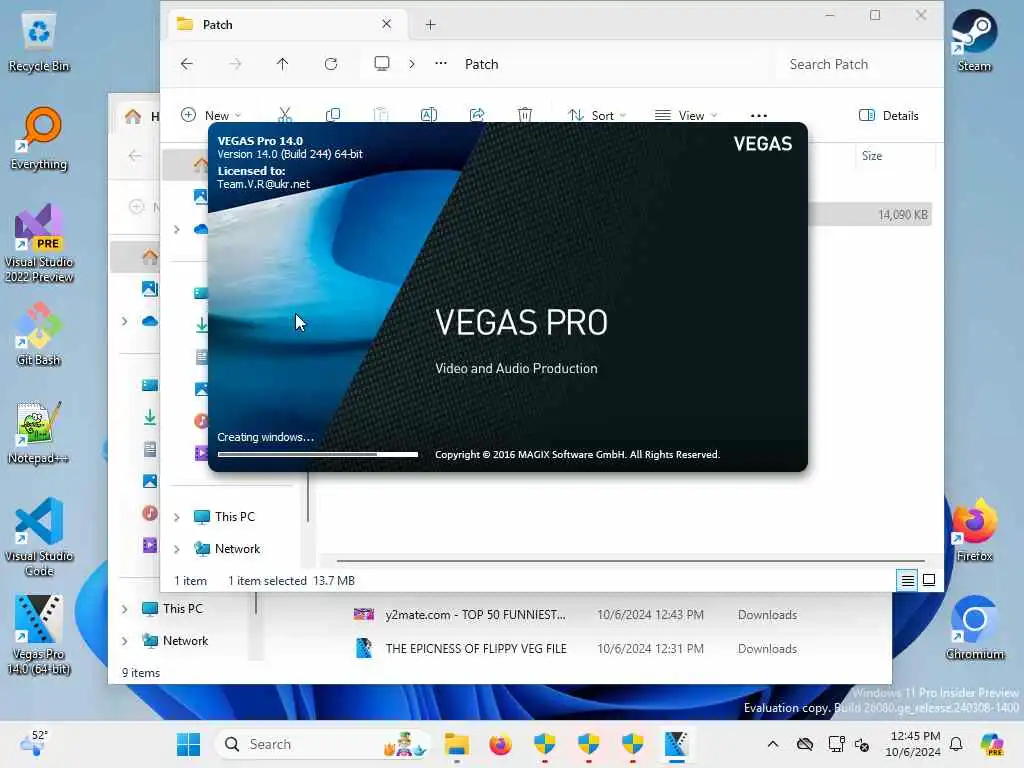Click the Size column header
1024x768 pixels.
click(x=872, y=156)
